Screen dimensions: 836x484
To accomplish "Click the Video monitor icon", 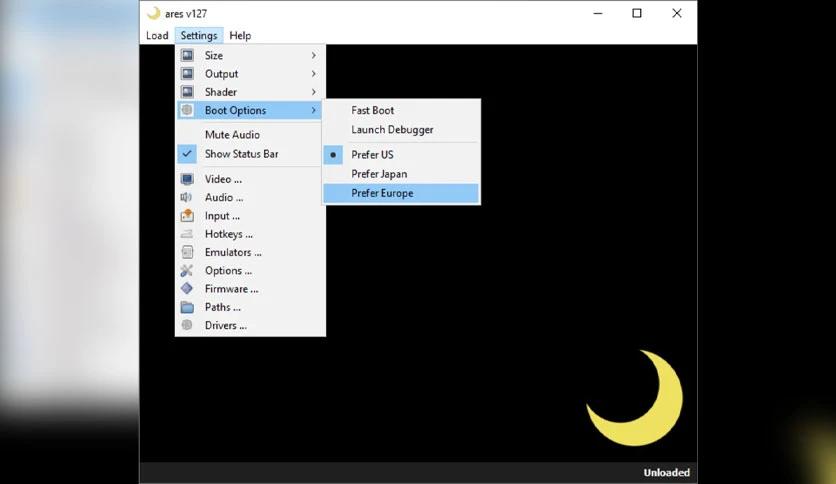I will click(187, 179).
